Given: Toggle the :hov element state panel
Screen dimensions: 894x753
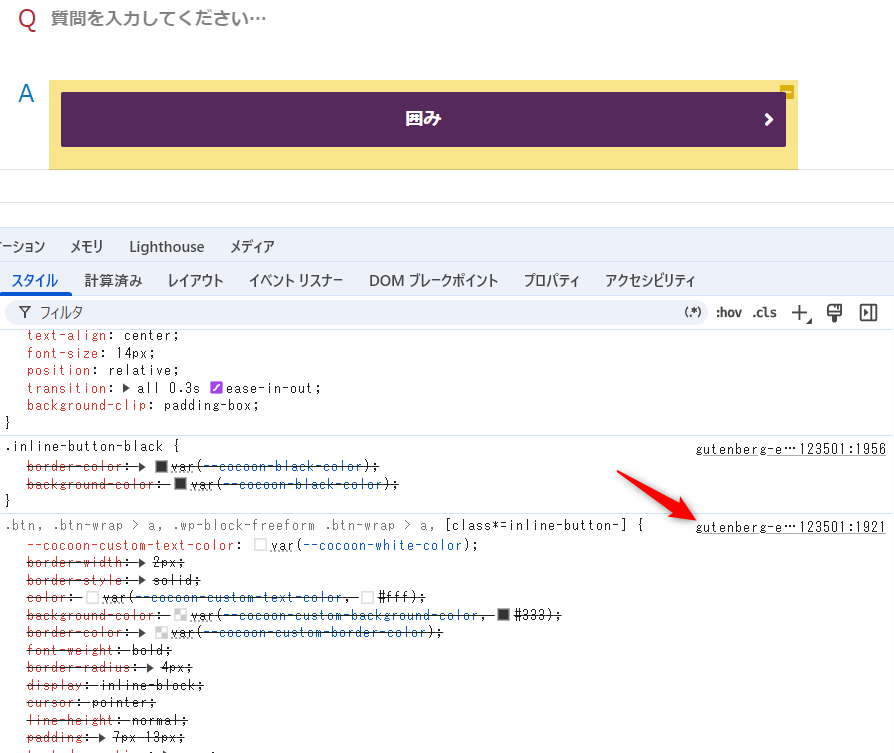Looking at the screenshot, I should pos(728,313).
